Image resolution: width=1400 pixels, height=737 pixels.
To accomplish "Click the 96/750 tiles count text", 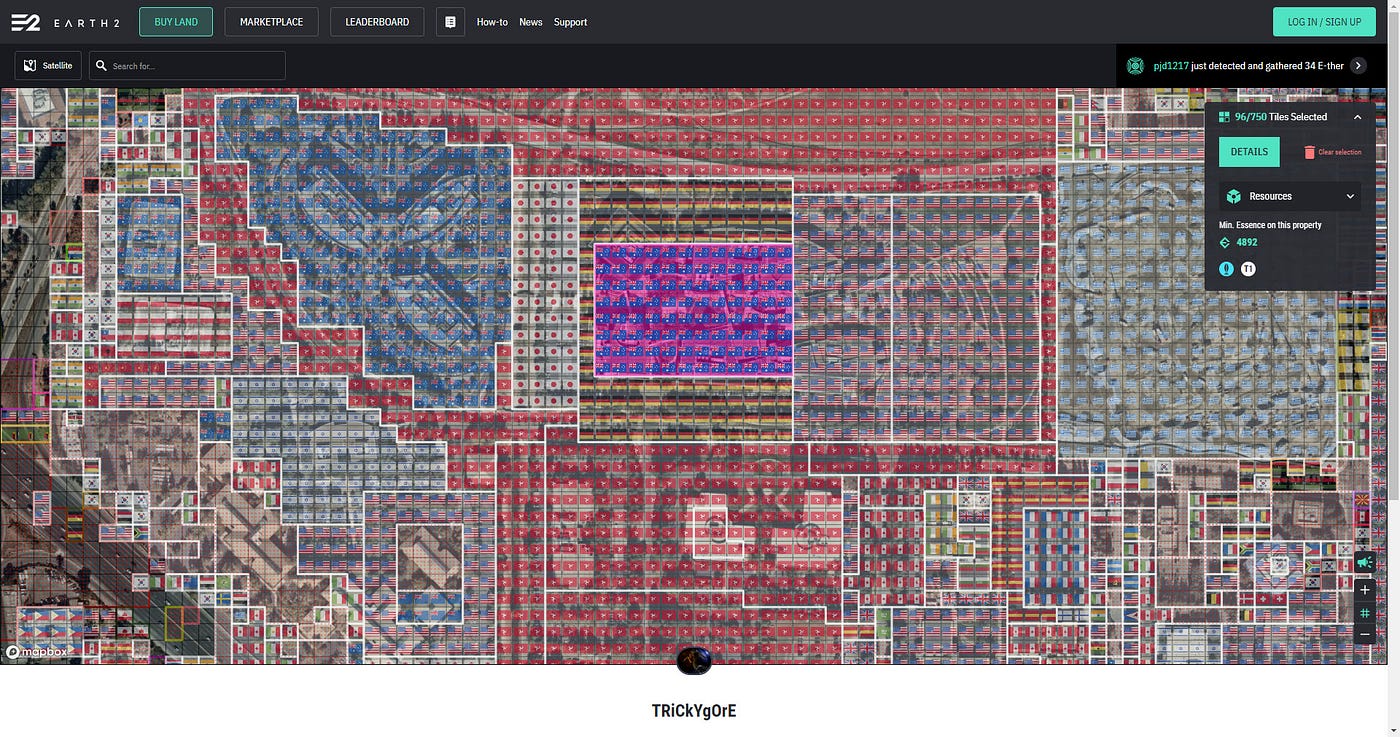I will click(x=1251, y=117).
